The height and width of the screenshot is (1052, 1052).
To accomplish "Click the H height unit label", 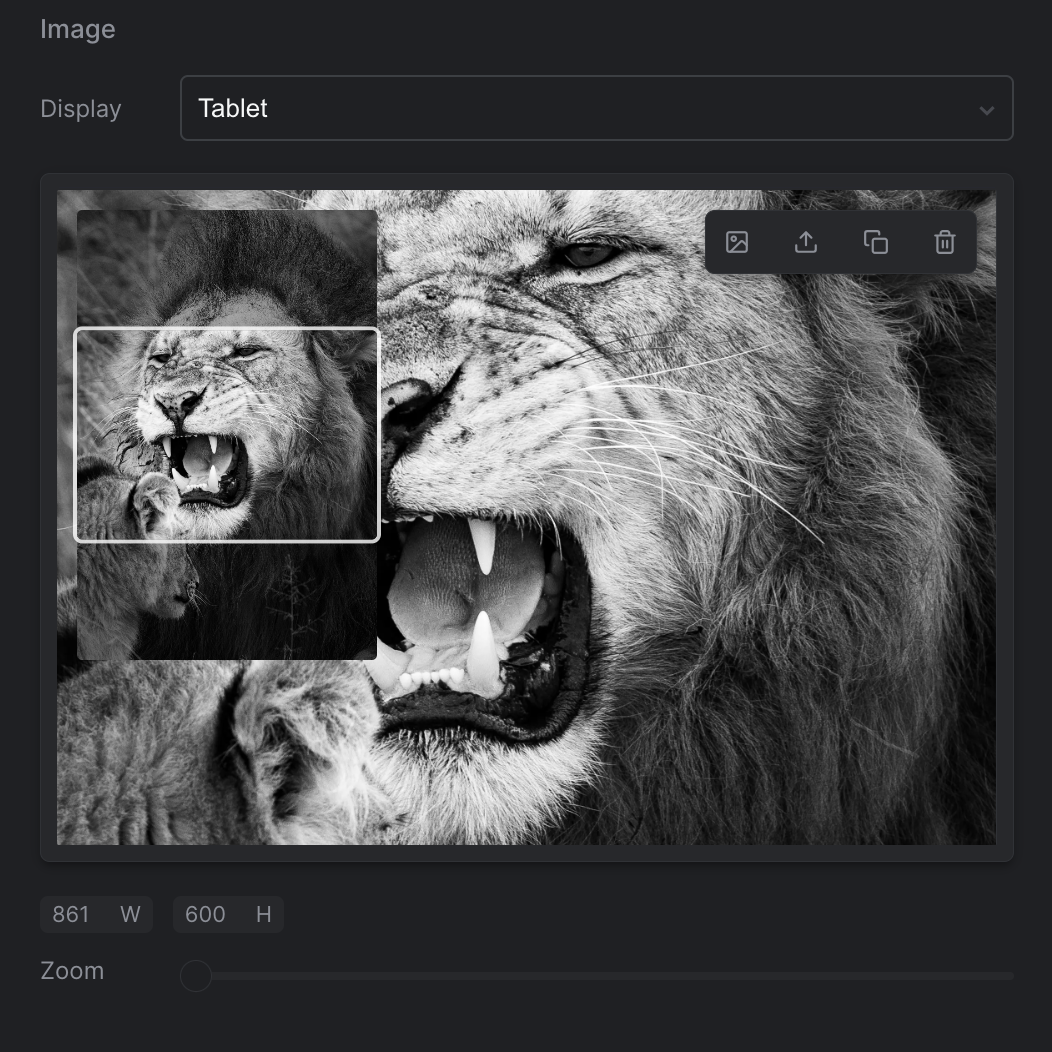I will (264, 914).
